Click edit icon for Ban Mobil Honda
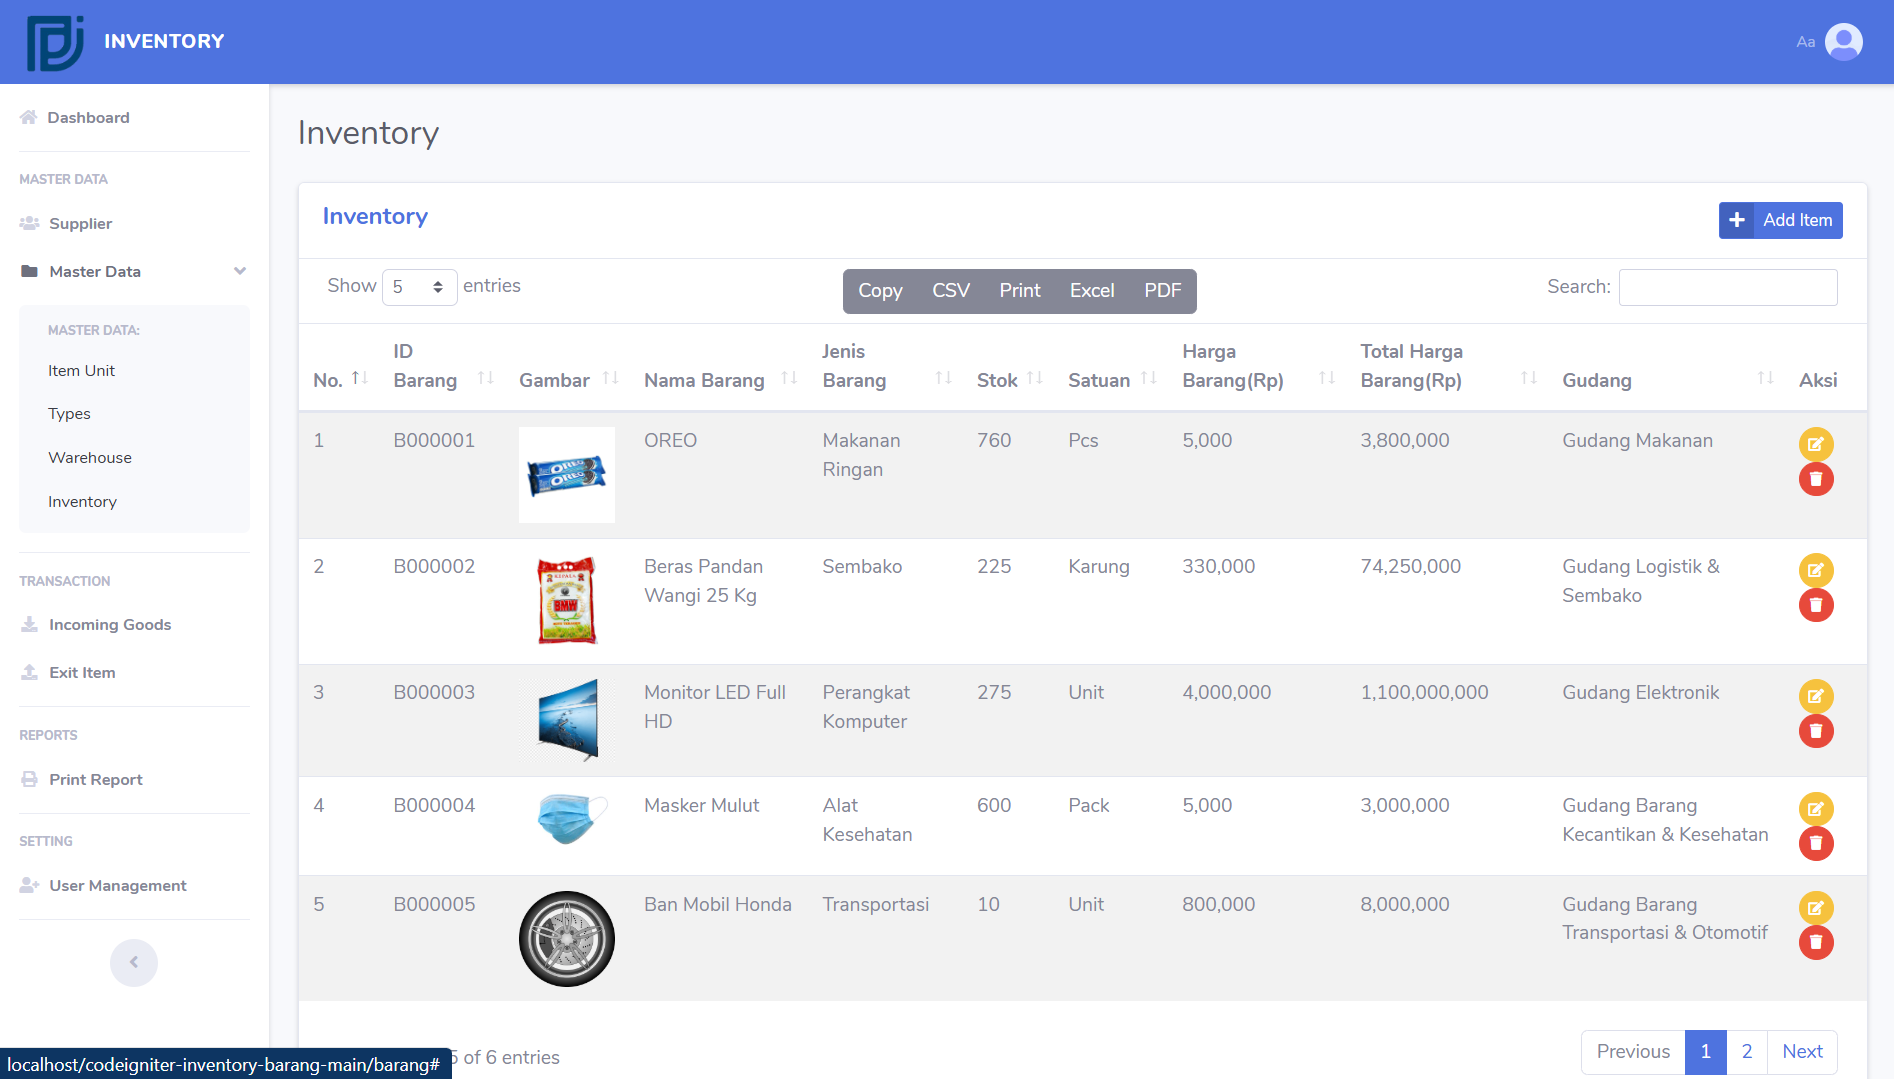Viewport: 1894px width, 1079px height. pos(1815,908)
